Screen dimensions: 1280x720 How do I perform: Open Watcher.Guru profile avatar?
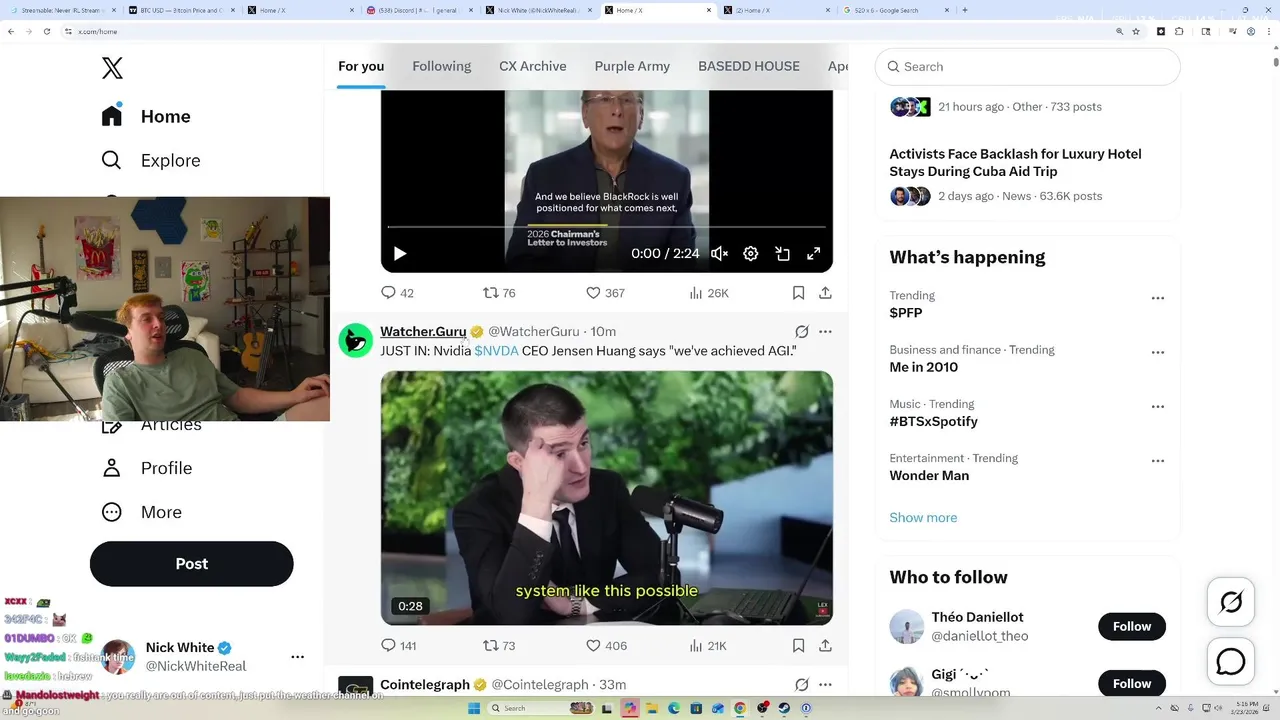[356, 341]
